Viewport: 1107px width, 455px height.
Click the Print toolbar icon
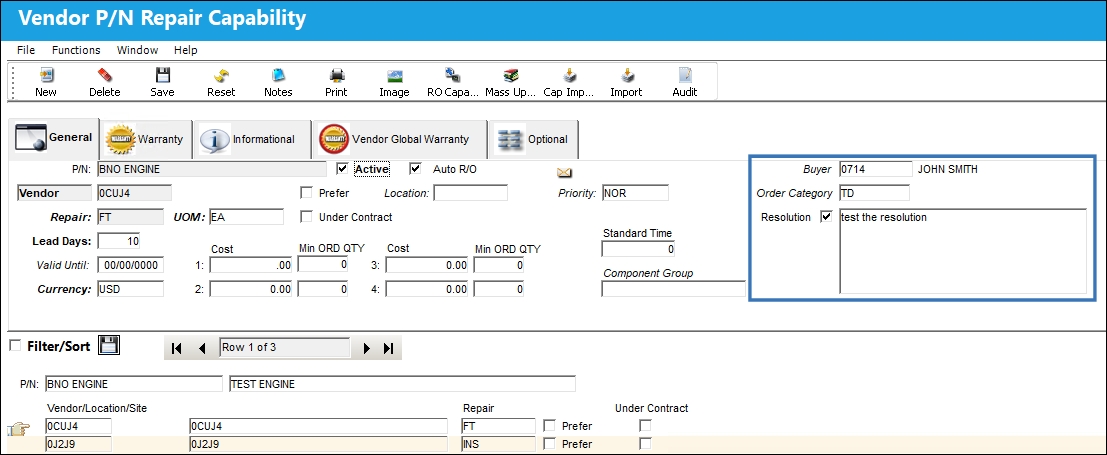337,76
